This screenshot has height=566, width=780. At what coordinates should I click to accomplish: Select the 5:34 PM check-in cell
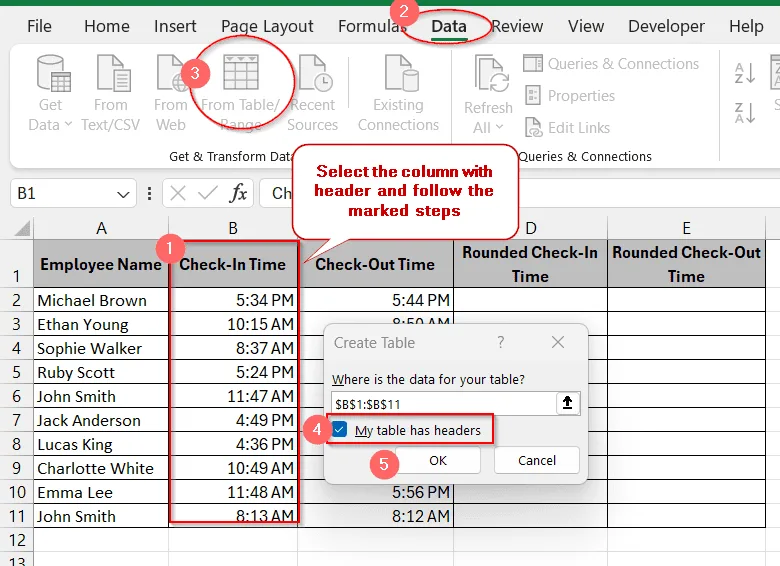coord(233,300)
